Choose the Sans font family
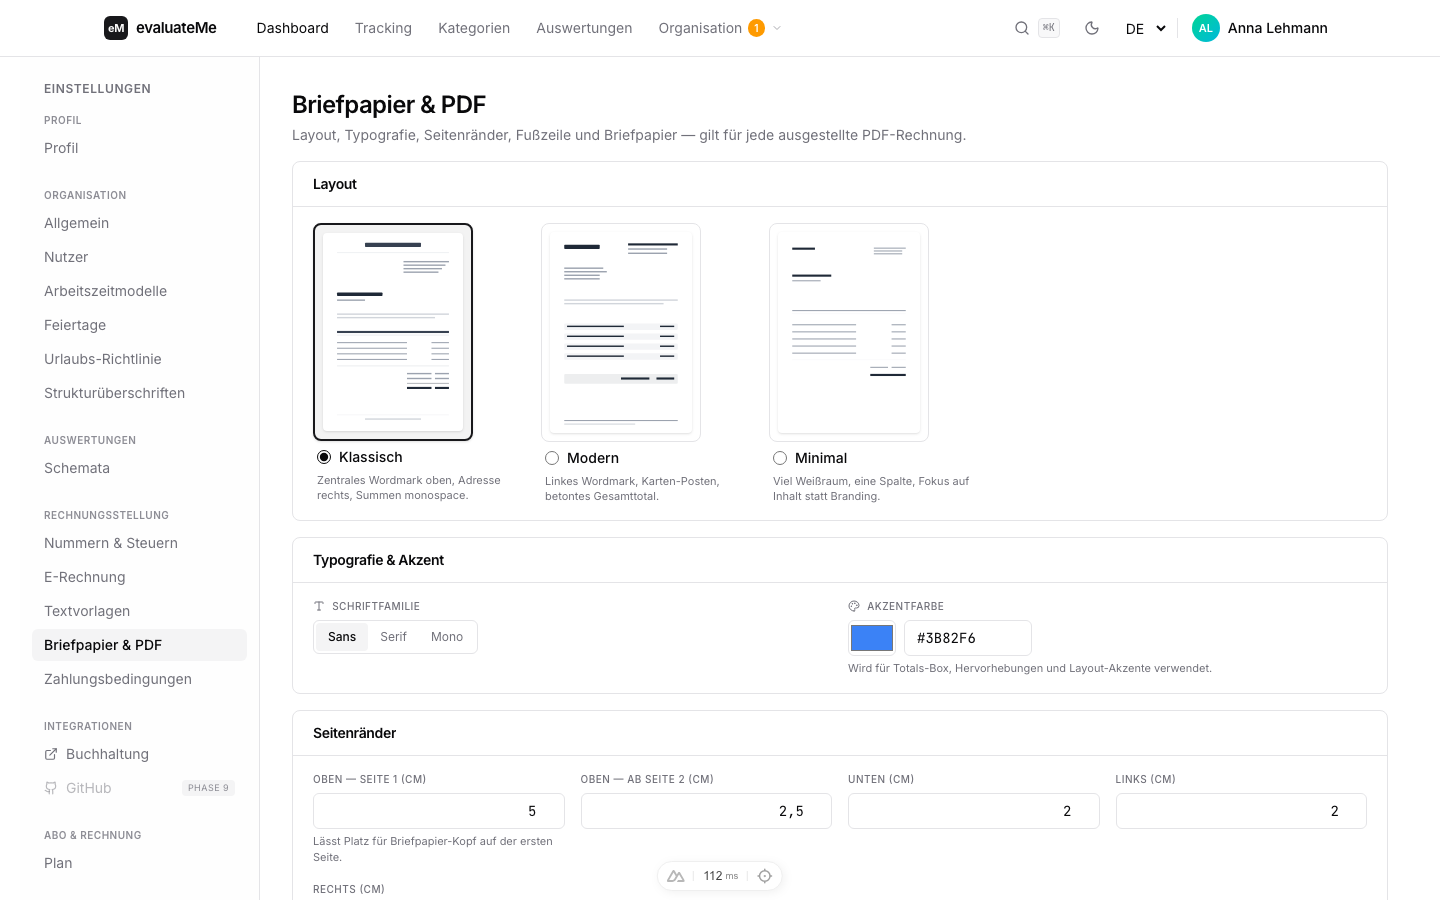Screen dimensions: 1440x900 [342, 637]
